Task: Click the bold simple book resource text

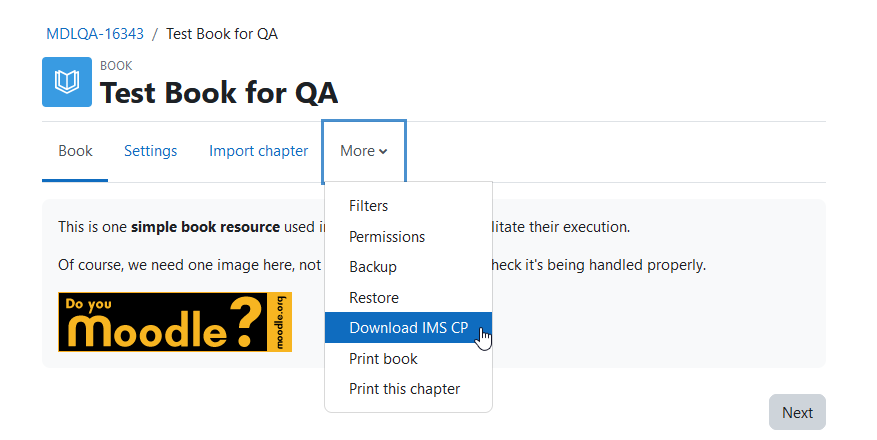Action: pyautogui.click(x=205, y=227)
